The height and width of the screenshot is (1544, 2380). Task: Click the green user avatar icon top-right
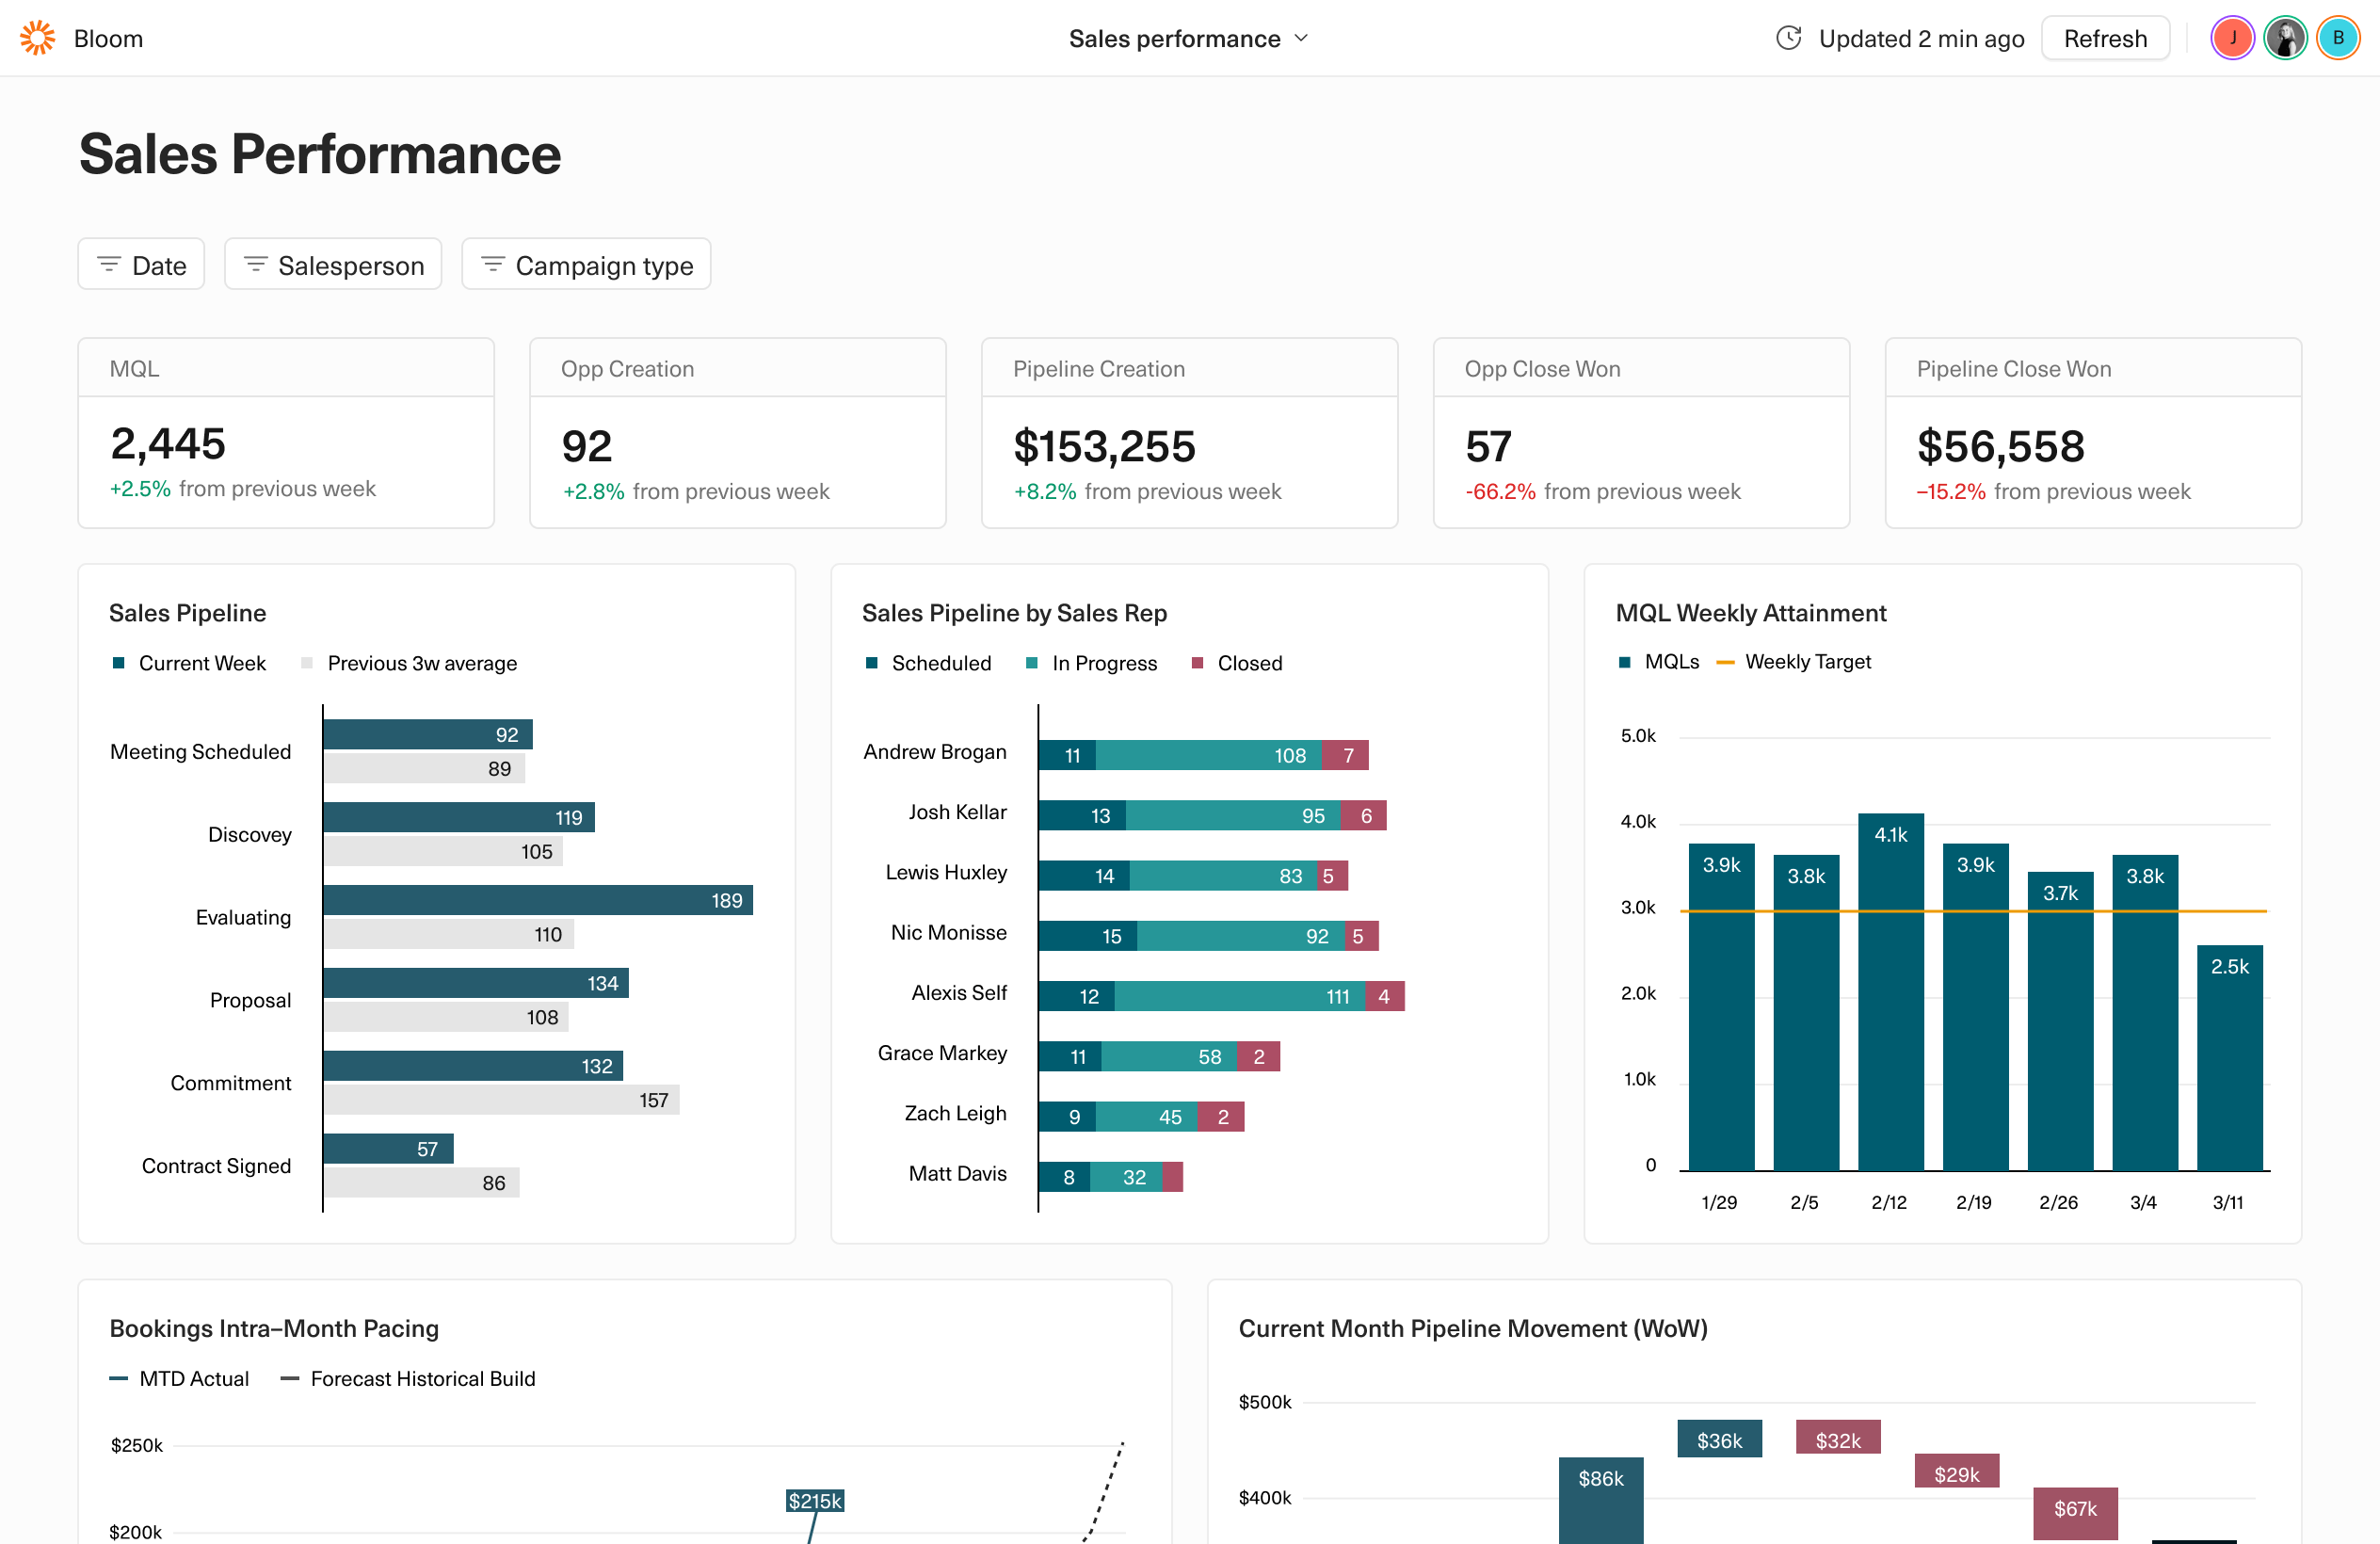pos(2283,39)
